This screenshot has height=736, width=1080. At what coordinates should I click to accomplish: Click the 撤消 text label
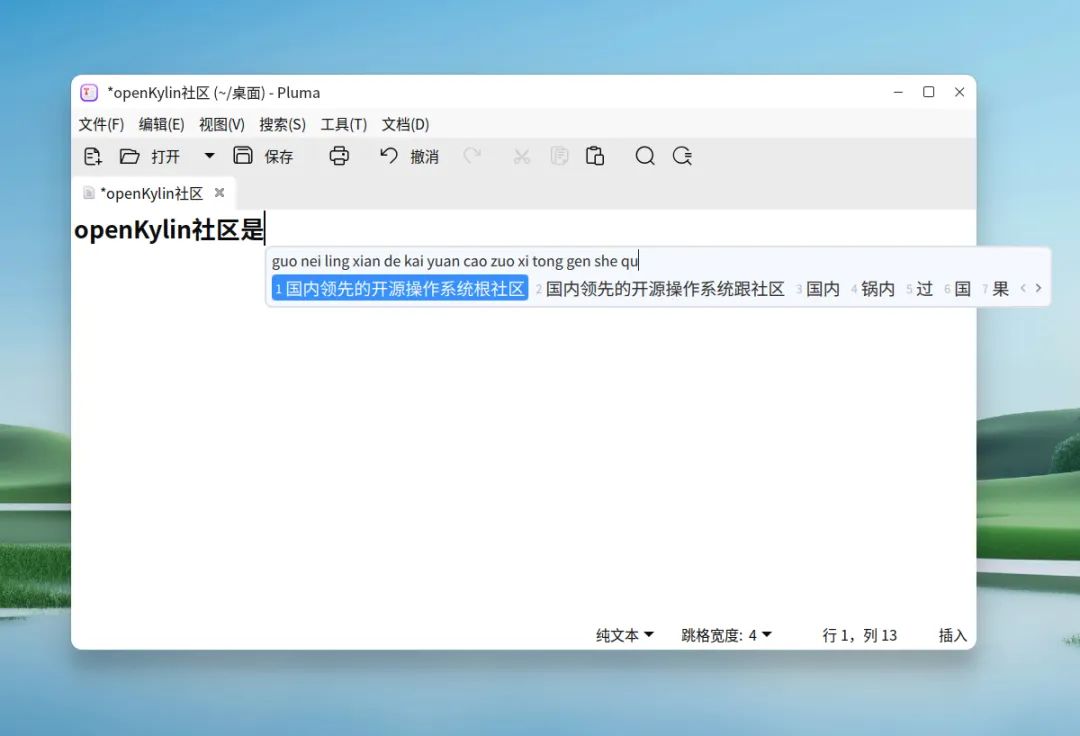424,157
